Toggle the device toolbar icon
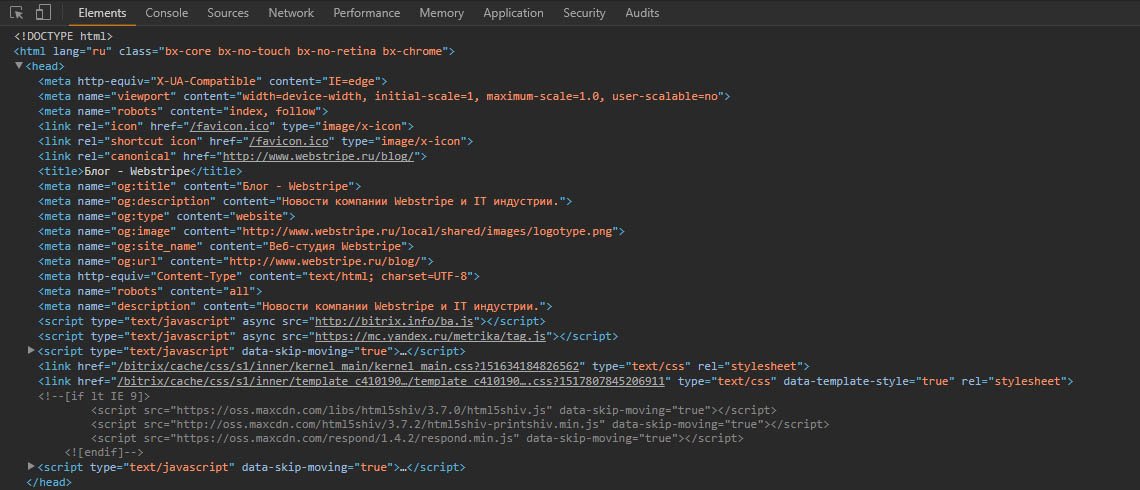 coord(43,12)
